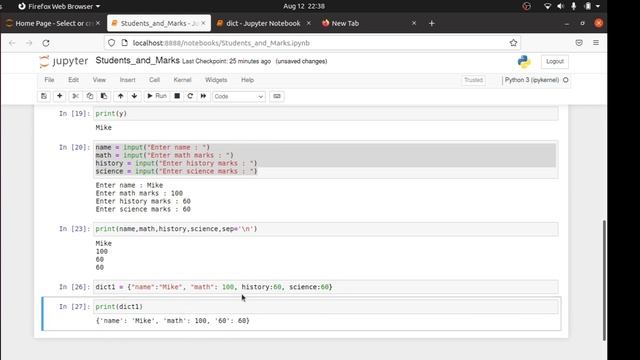Open the Edit menu
Image resolution: width=640 pixels, height=360 pixels.
[x=73, y=80]
